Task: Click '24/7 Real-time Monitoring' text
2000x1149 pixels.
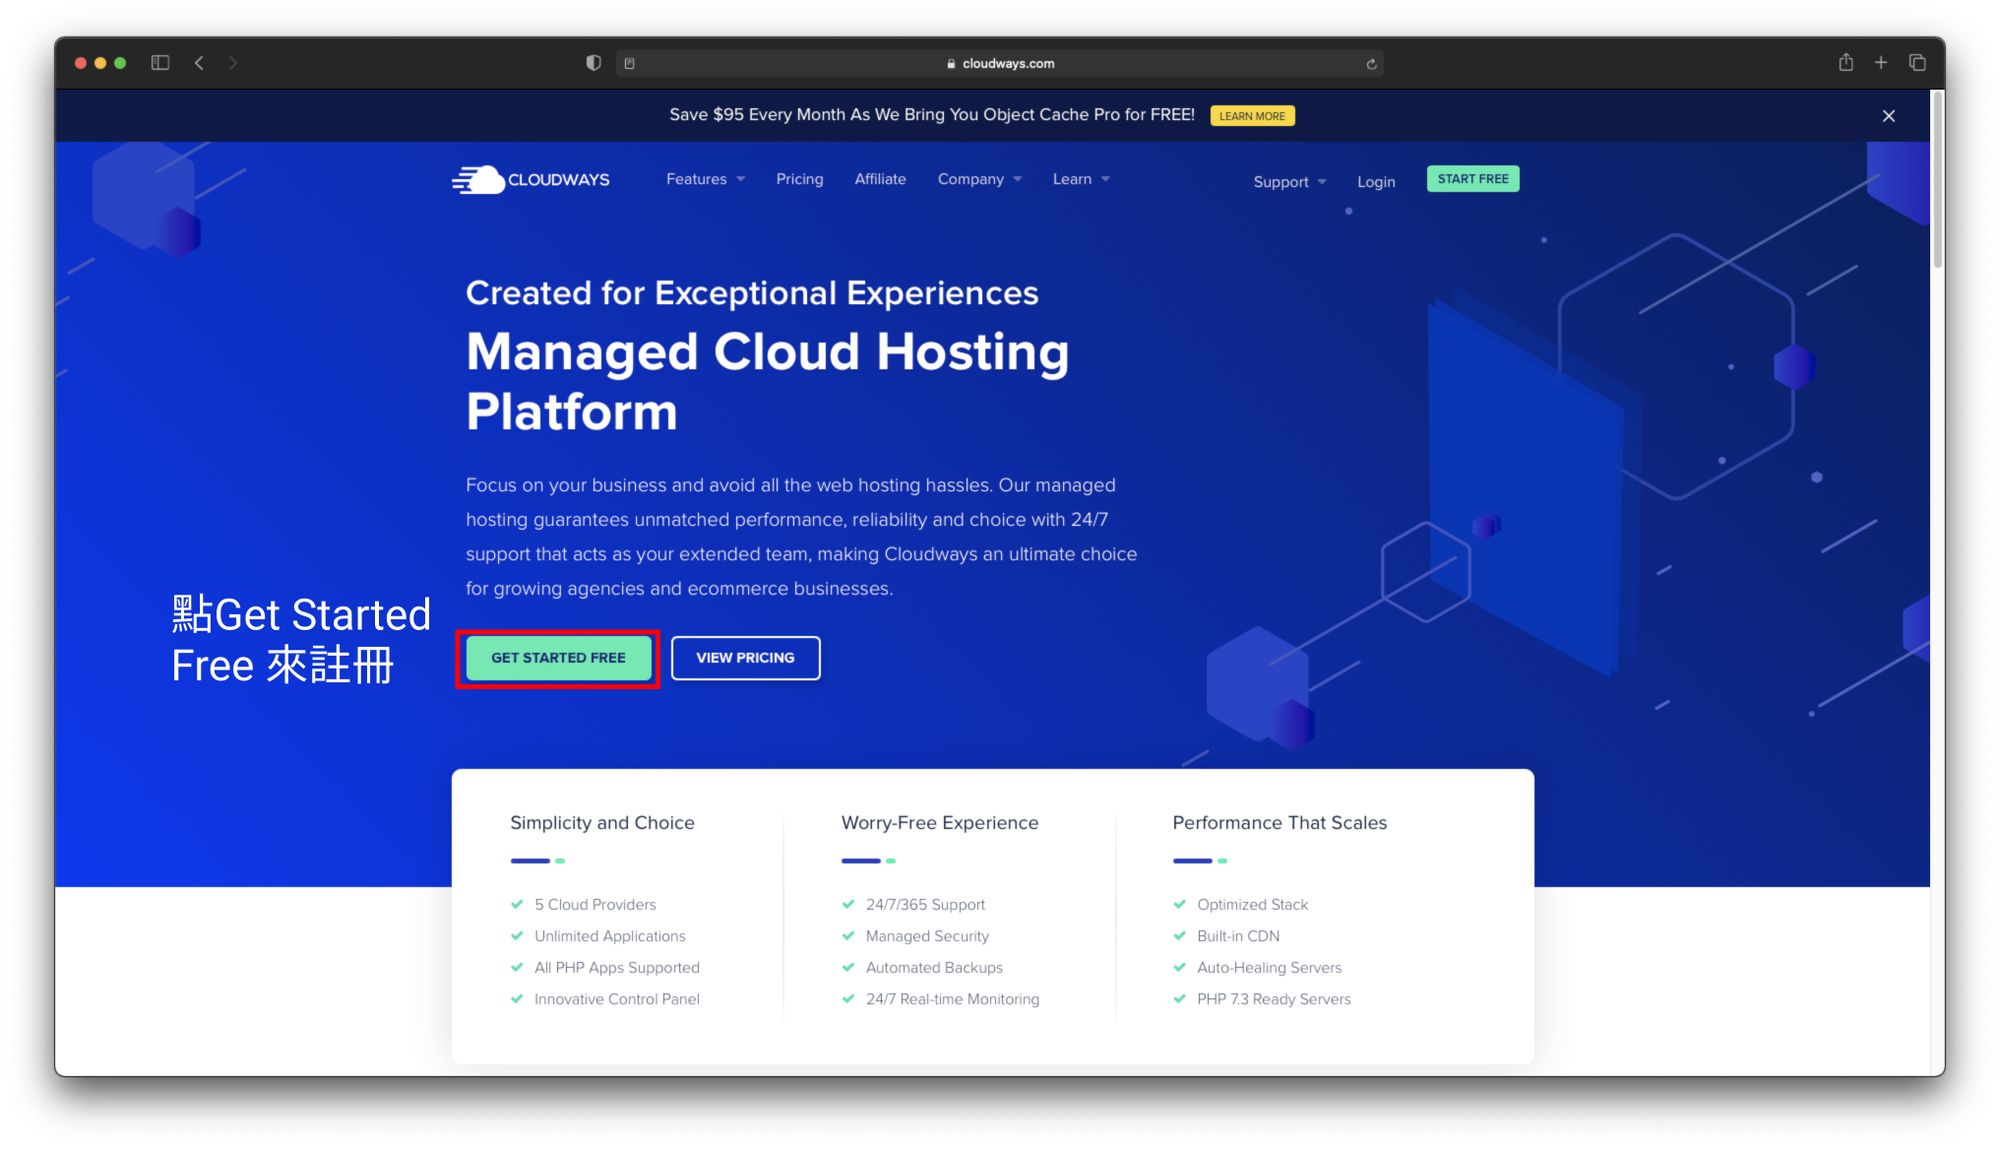Action: click(952, 999)
